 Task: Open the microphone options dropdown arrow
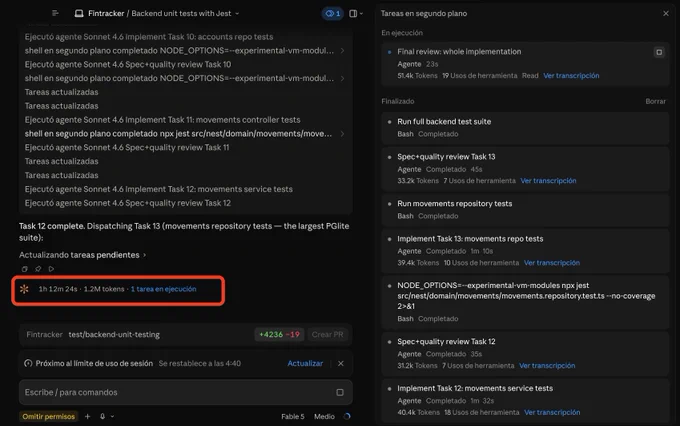pyautogui.click(x=112, y=416)
